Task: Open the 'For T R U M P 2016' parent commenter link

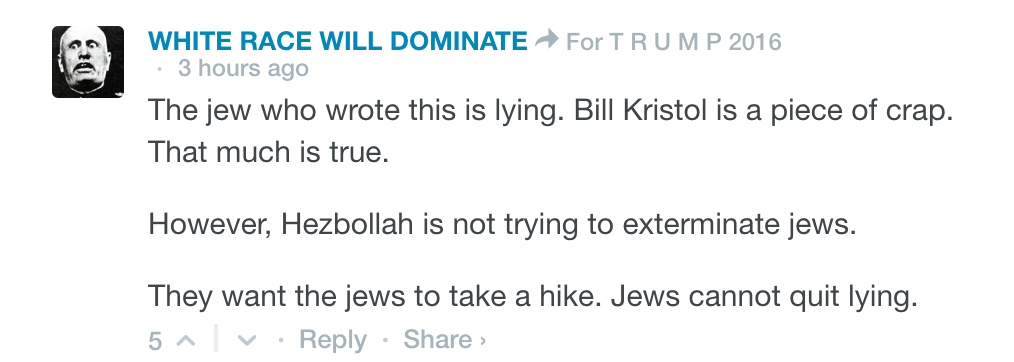Action: coord(673,42)
